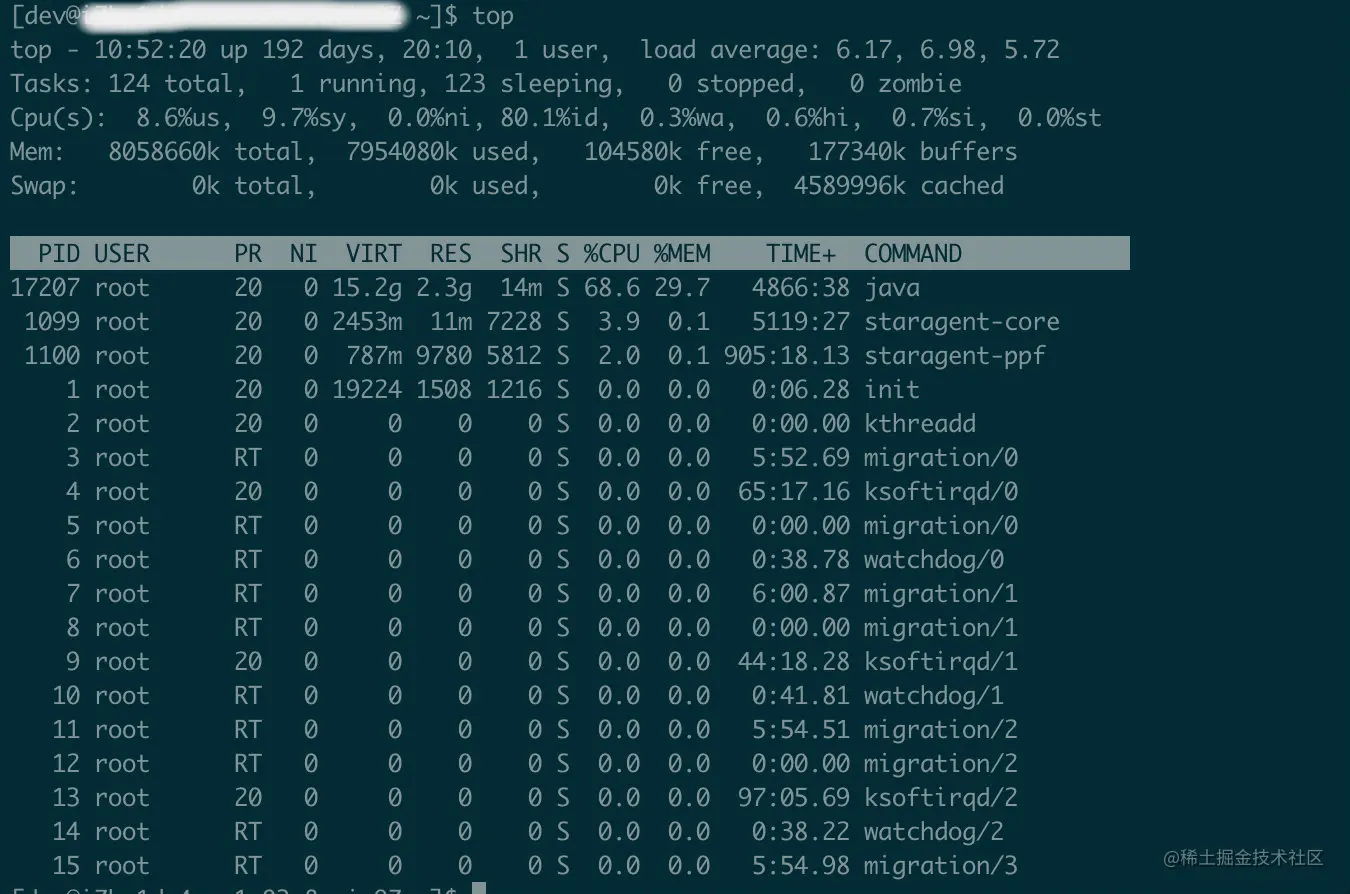Viewport: 1350px width, 894px height.
Task: Click the 15.2g virtual memory value
Action: (367, 288)
